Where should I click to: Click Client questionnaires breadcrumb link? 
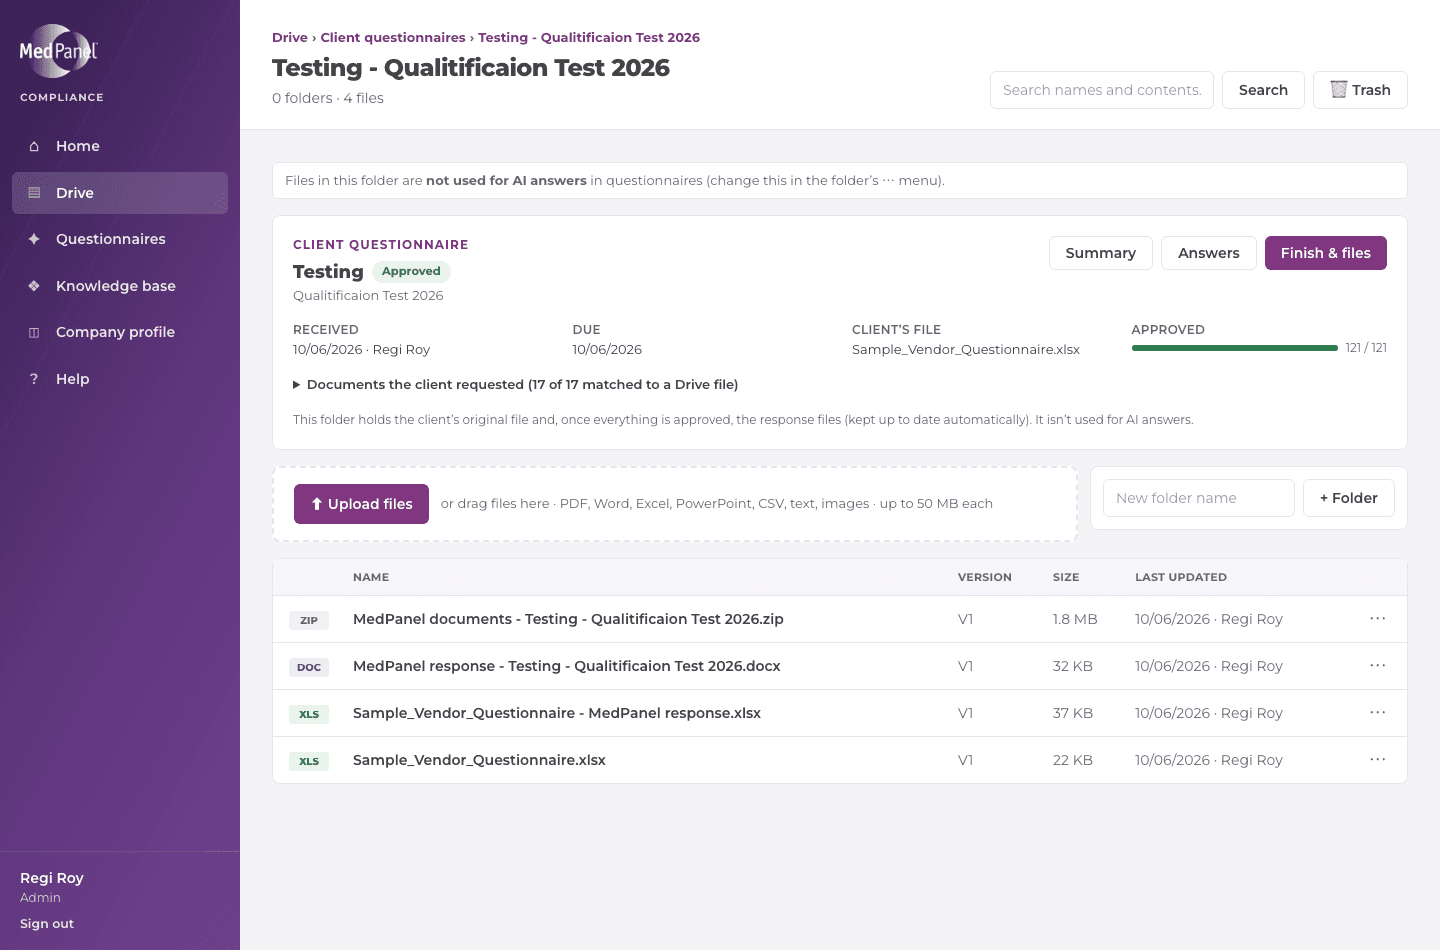click(x=393, y=38)
